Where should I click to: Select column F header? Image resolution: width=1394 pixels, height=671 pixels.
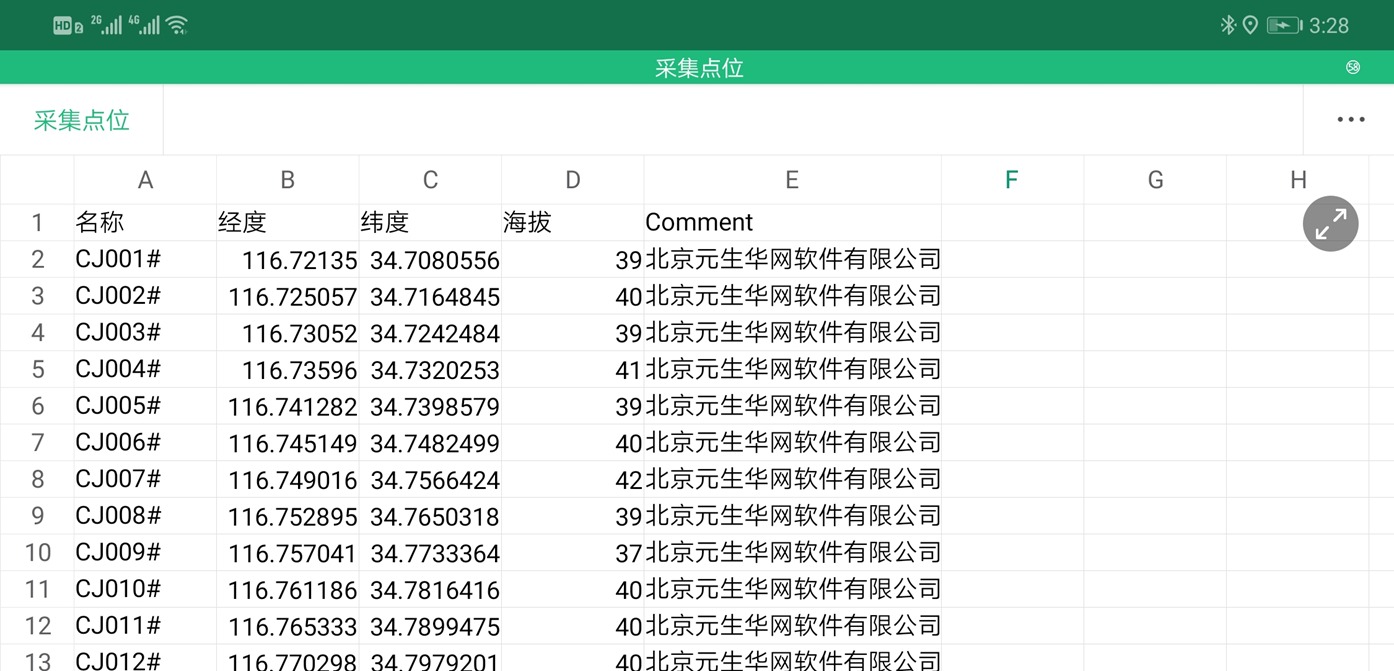pos(1012,180)
